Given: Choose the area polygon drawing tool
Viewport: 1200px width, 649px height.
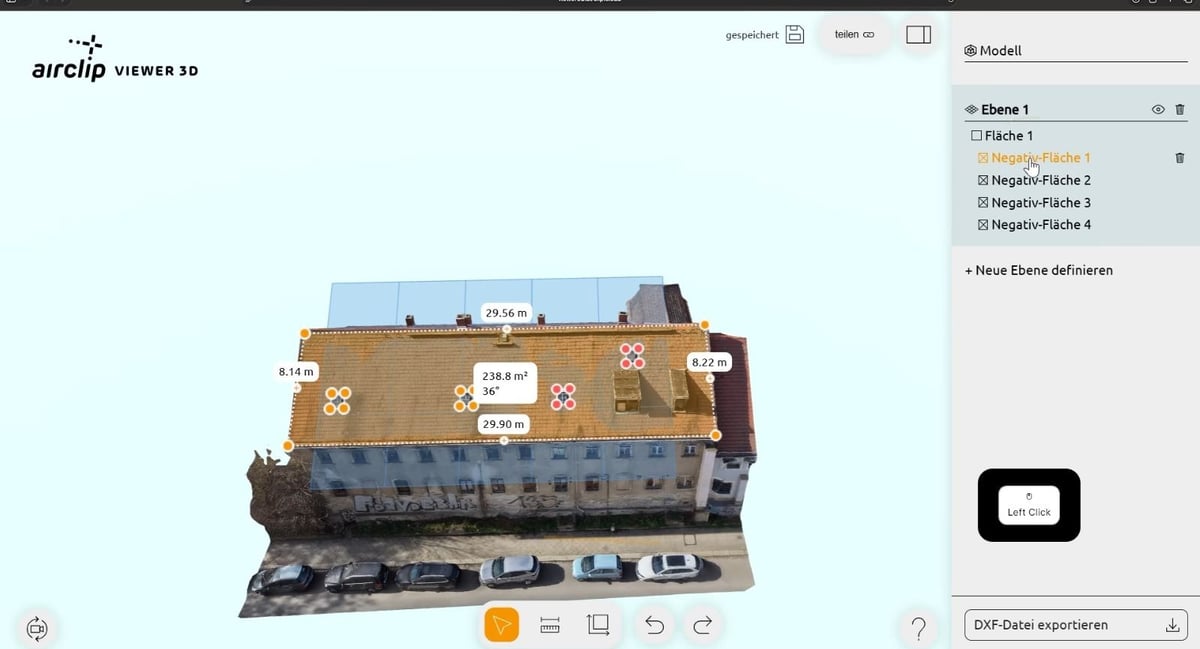Looking at the screenshot, I should (598, 625).
